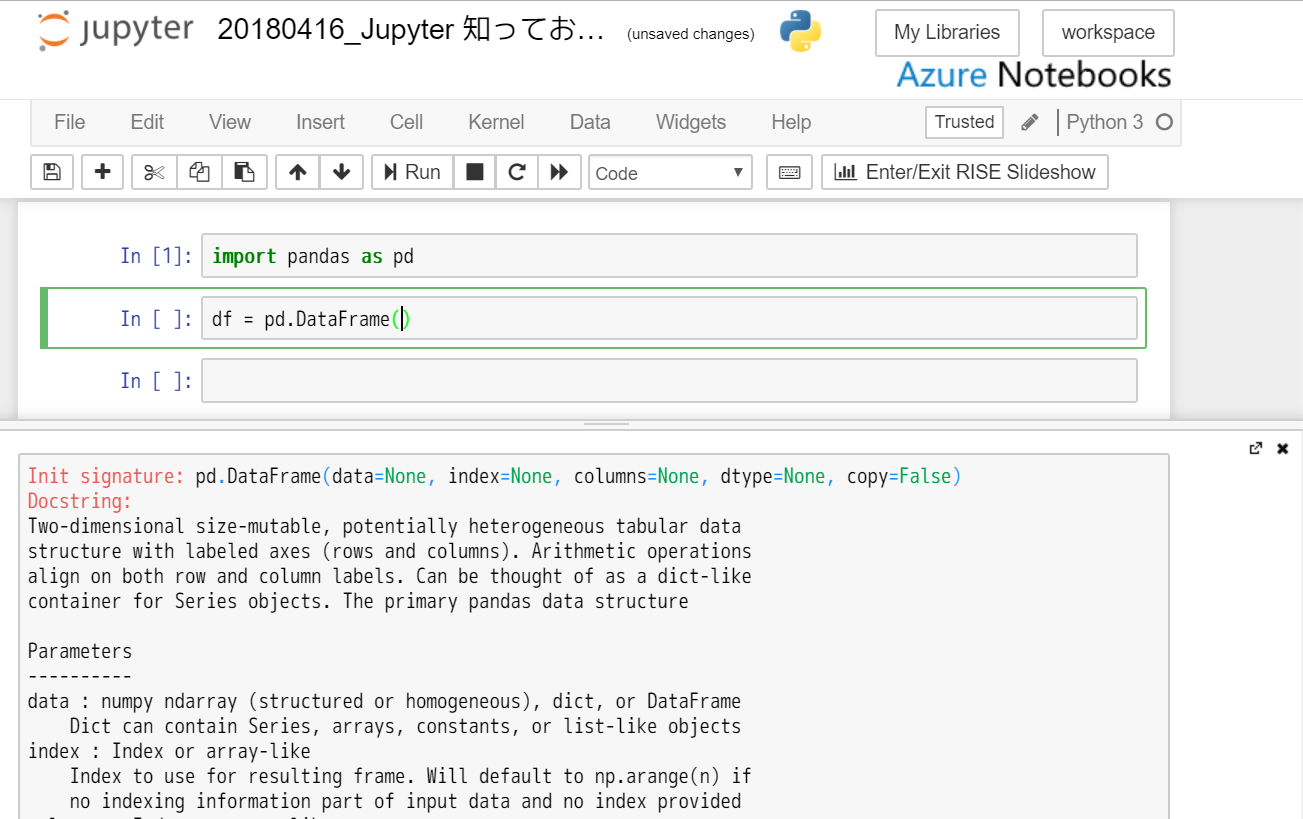Open the Kernel menu

[x=496, y=122]
